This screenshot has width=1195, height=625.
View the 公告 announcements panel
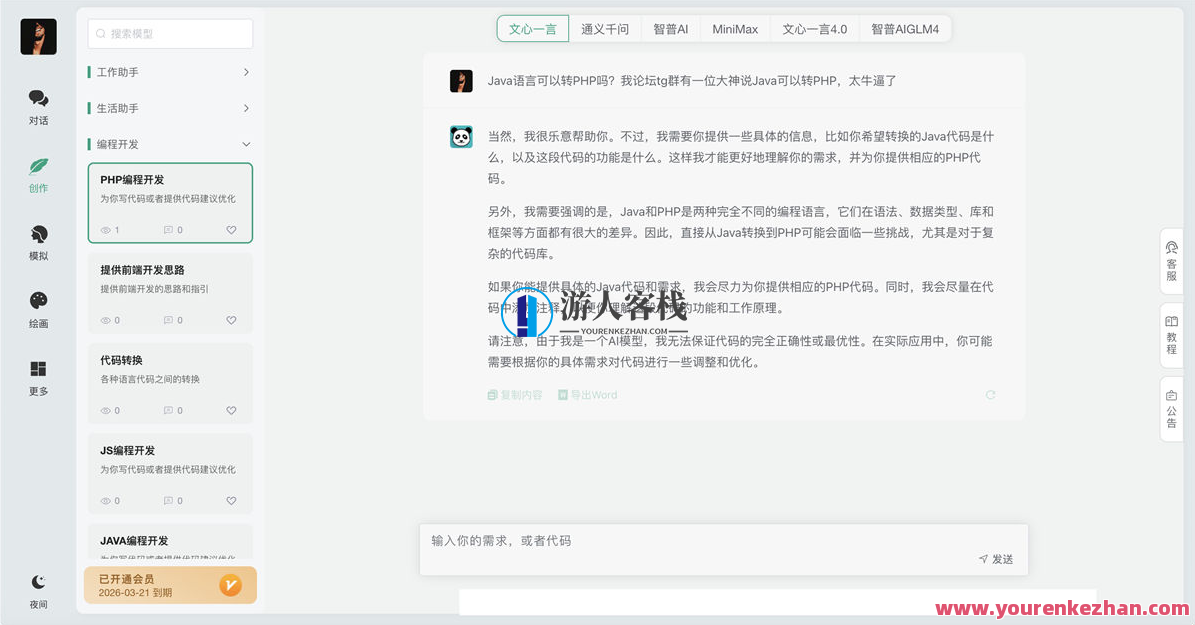click(x=1171, y=408)
